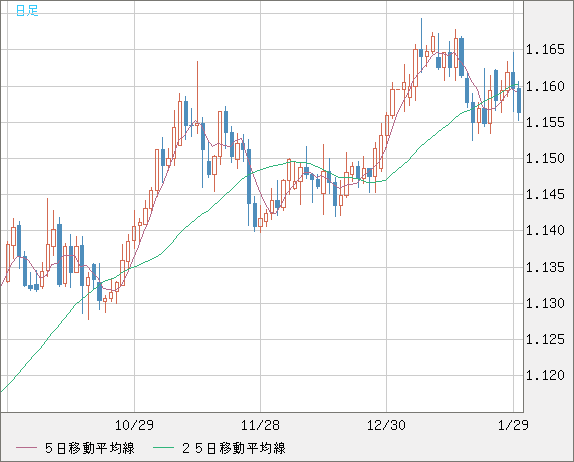Screen dimensions: 574x462
Task: Click the green 25-day legend line sample
Action: 163,448
